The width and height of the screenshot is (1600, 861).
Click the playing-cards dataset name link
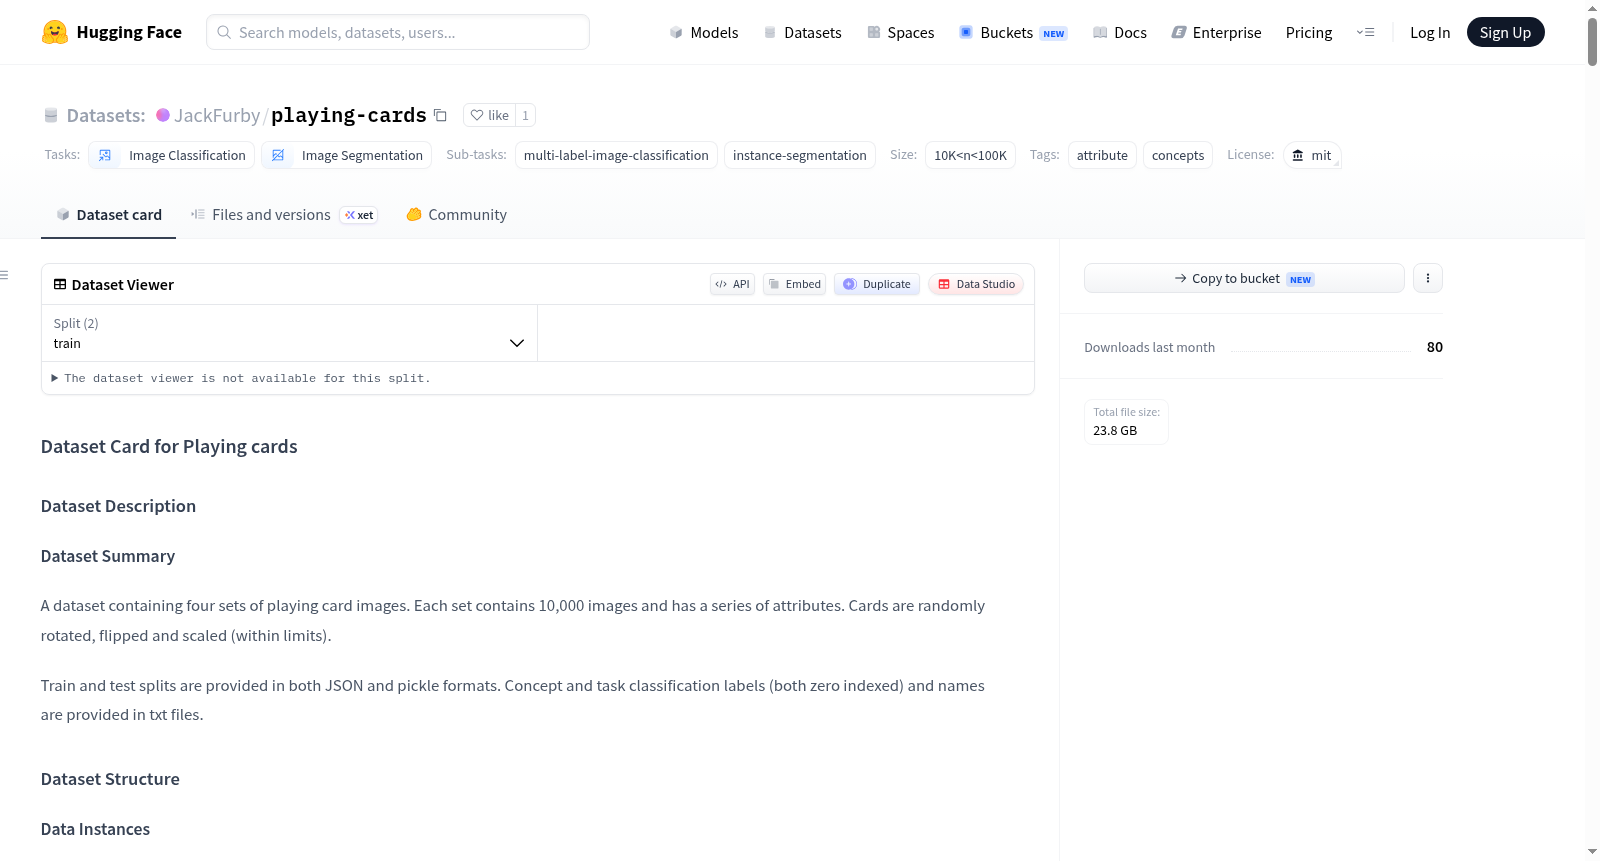click(349, 115)
